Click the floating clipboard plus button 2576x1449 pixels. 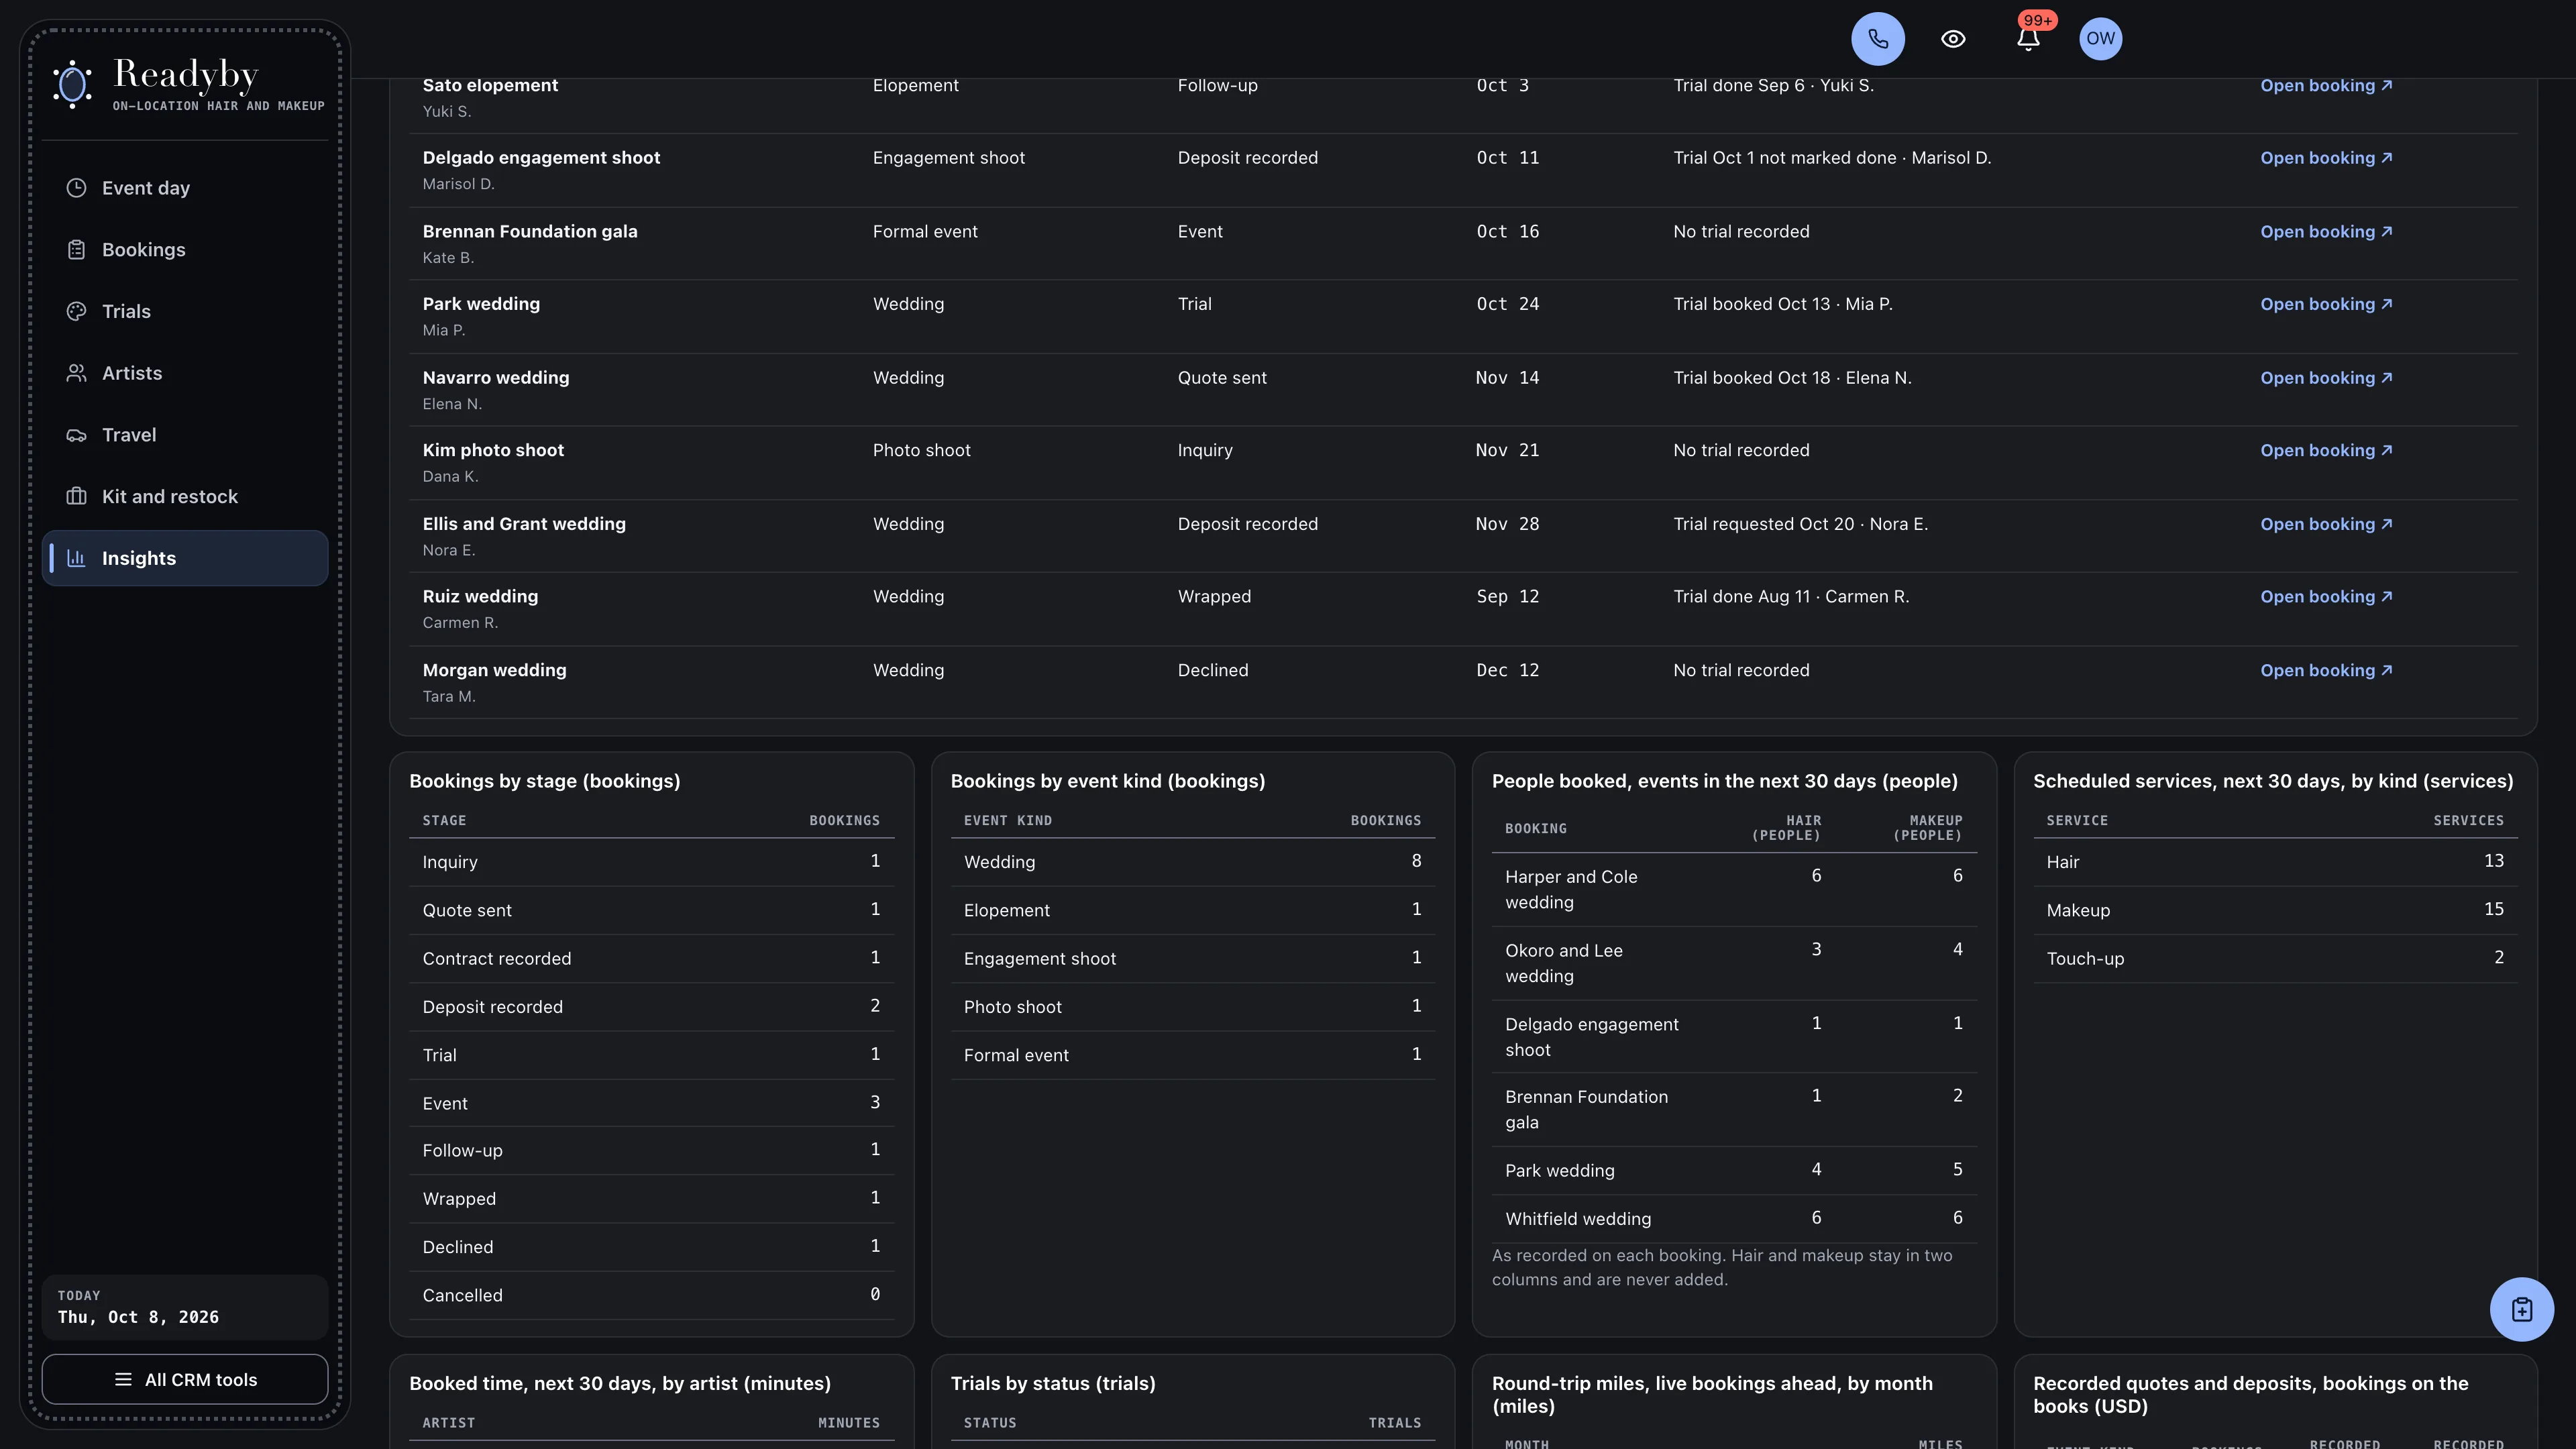(2521, 1309)
